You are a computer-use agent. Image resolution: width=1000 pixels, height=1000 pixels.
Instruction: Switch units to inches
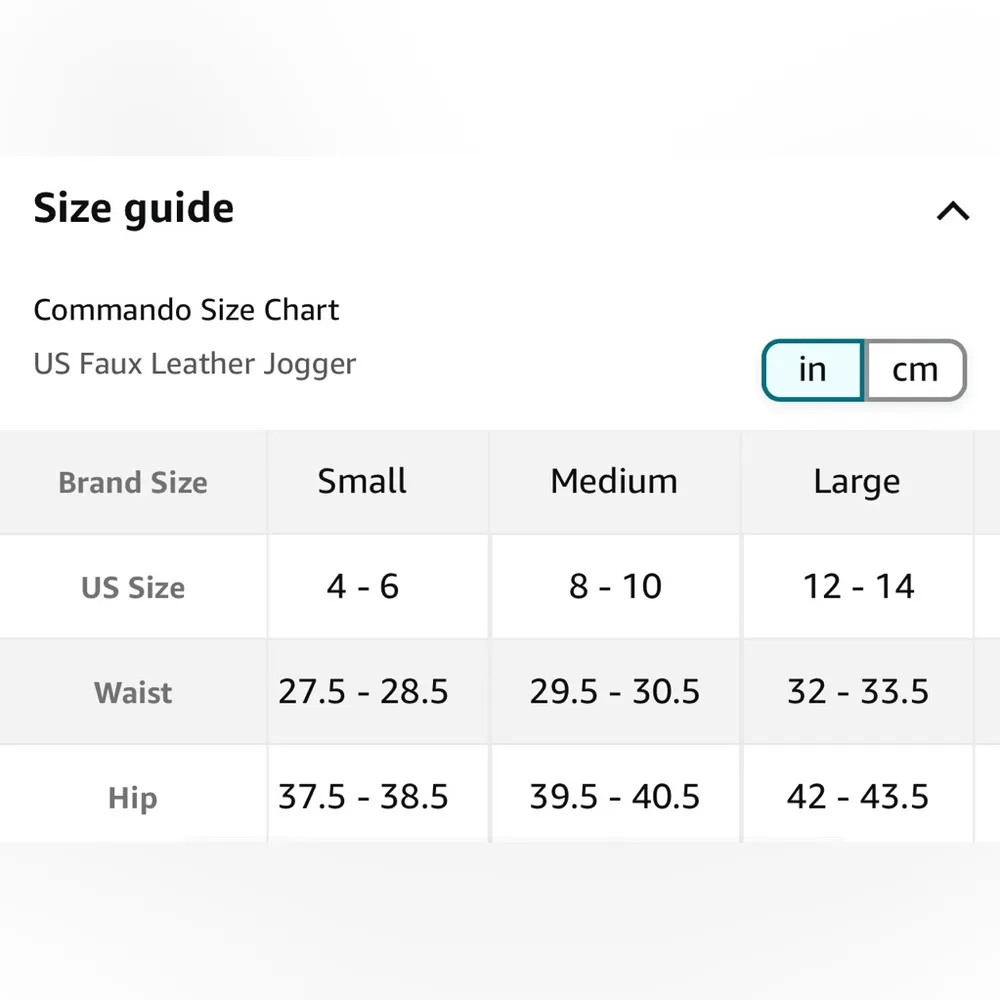click(812, 370)
